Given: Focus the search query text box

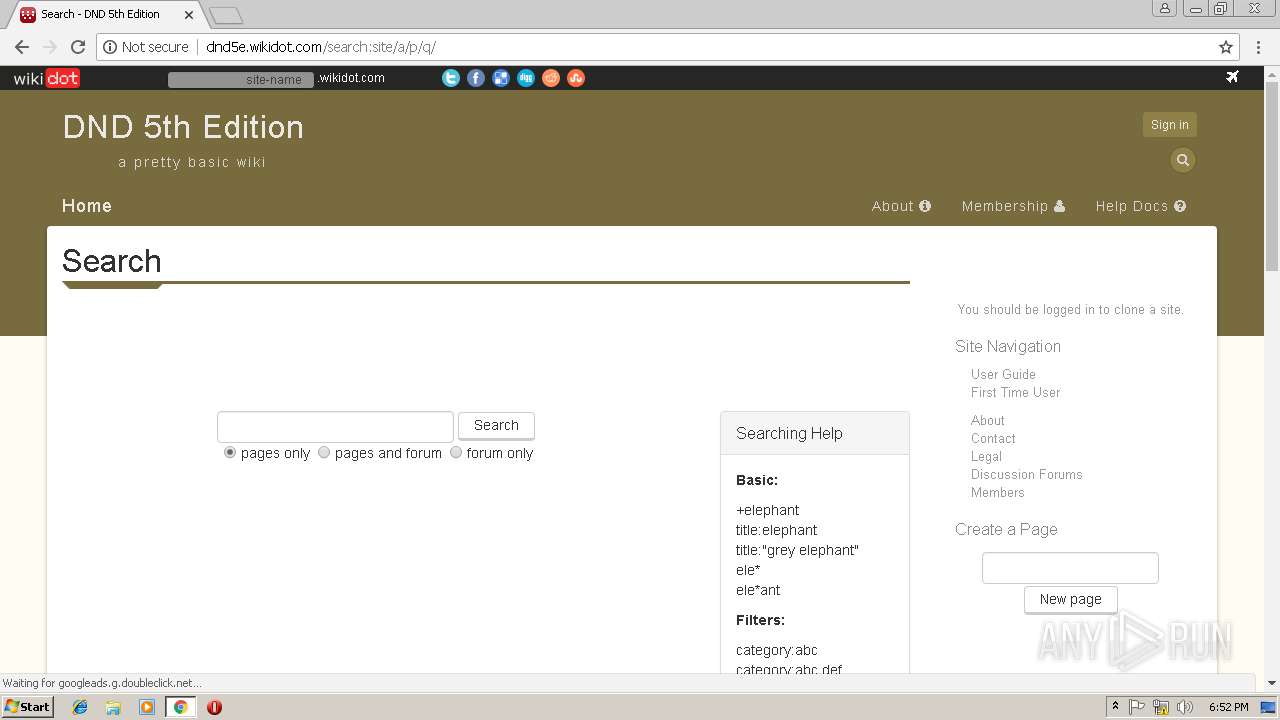Looking at the screenshot, I should coord(335,427).
